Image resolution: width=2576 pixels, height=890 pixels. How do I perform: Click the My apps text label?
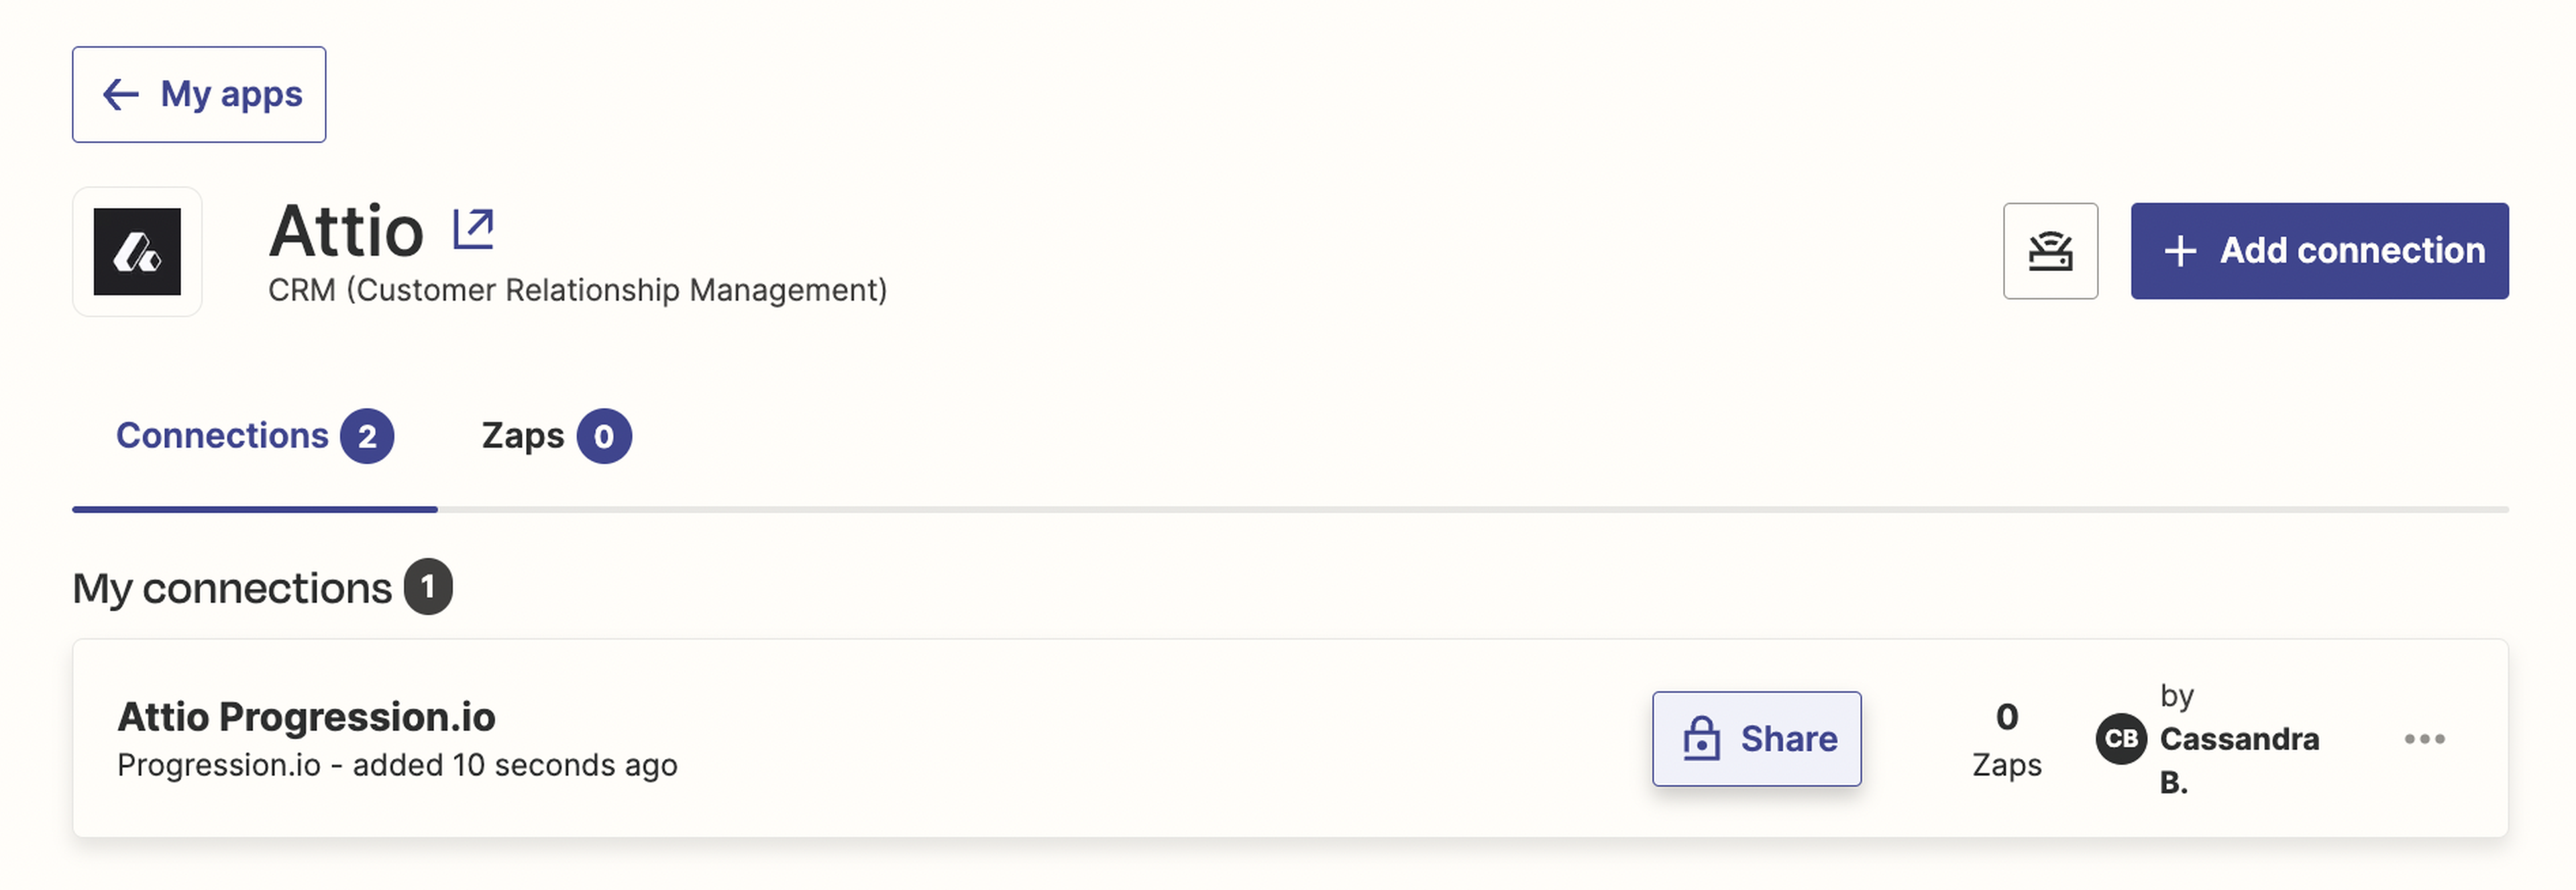pos(231,95)
